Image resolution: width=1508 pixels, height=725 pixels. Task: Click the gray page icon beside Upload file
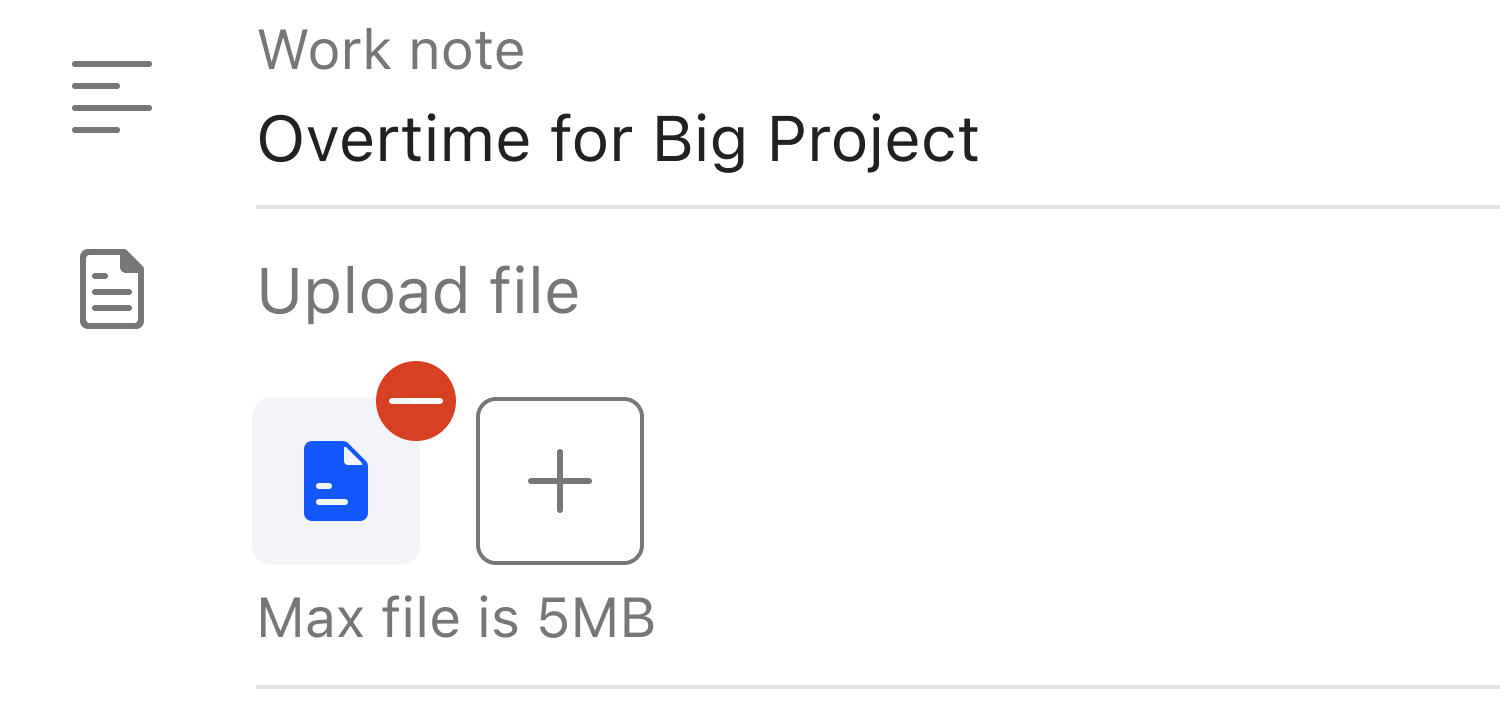click(x=112, y=289)
